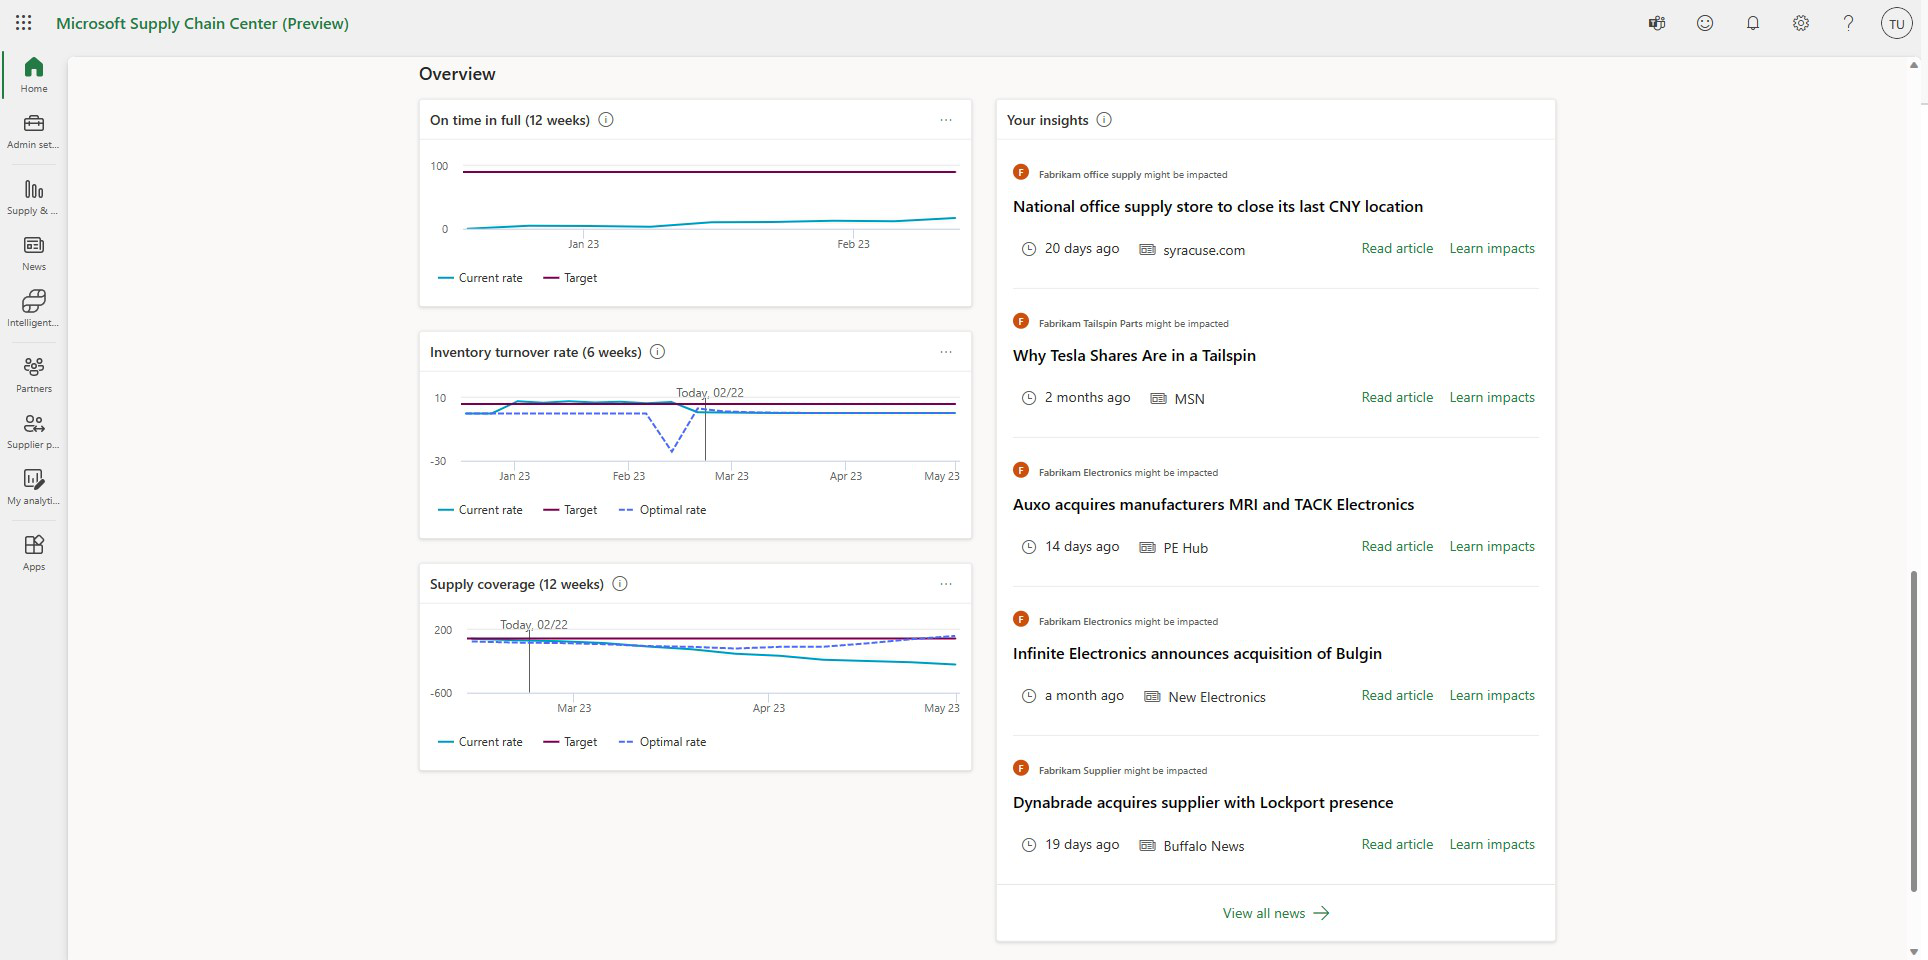This screenshot has width=1928, height=960.
Task: Show info for On time in full
Action: point(606,120)
